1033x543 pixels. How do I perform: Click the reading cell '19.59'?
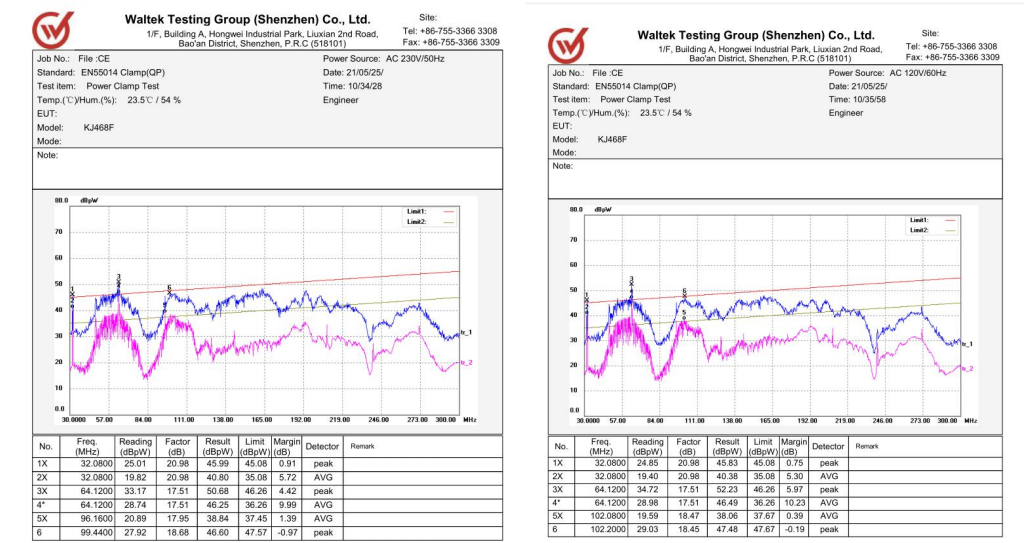(x=650, y=516)
